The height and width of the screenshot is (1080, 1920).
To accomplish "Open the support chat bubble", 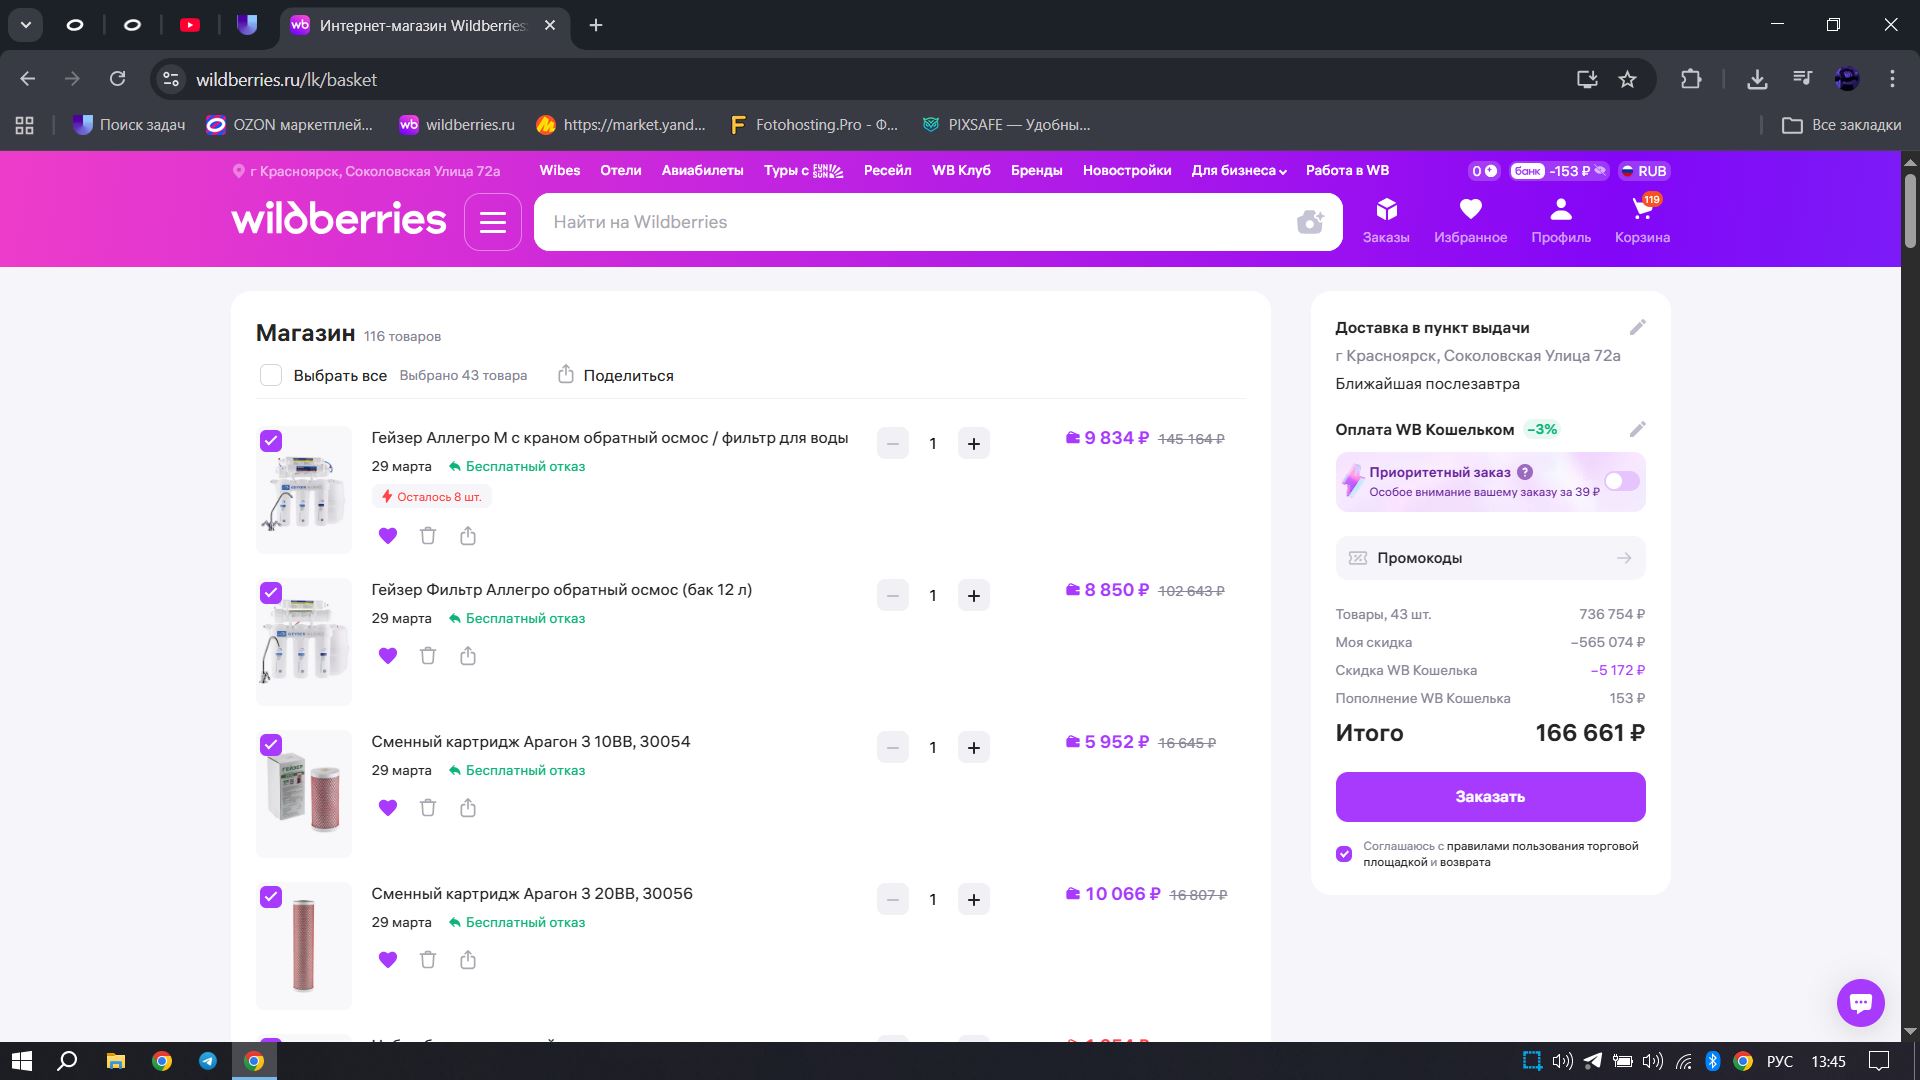I will coord(1860,1002).
